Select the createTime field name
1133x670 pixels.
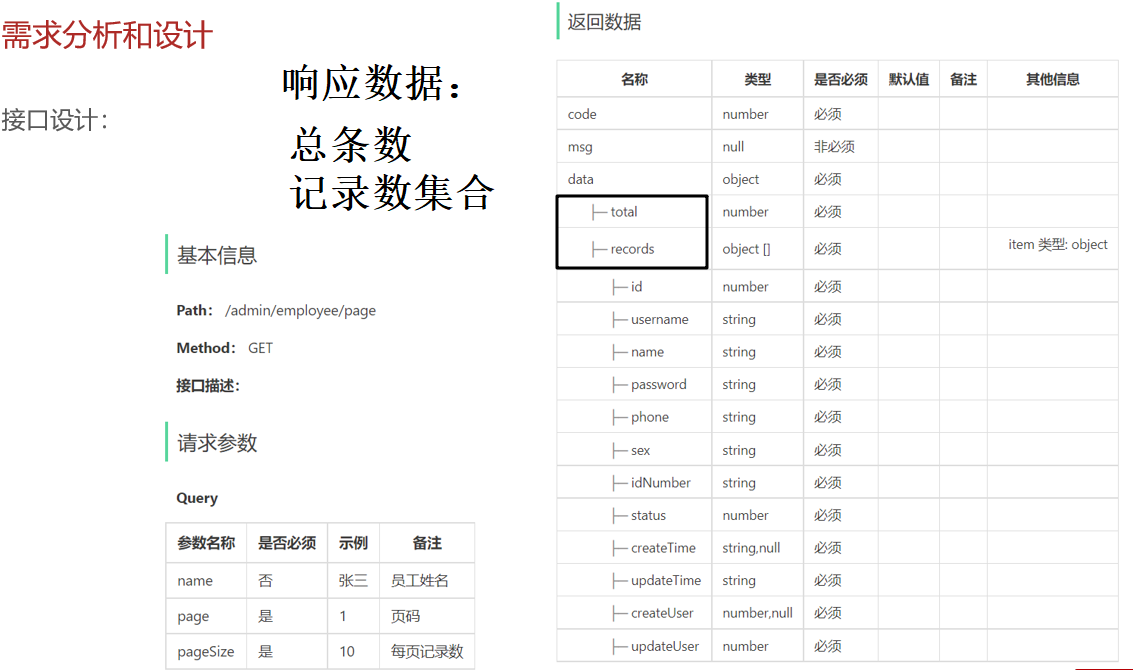[x=663, y=548]
